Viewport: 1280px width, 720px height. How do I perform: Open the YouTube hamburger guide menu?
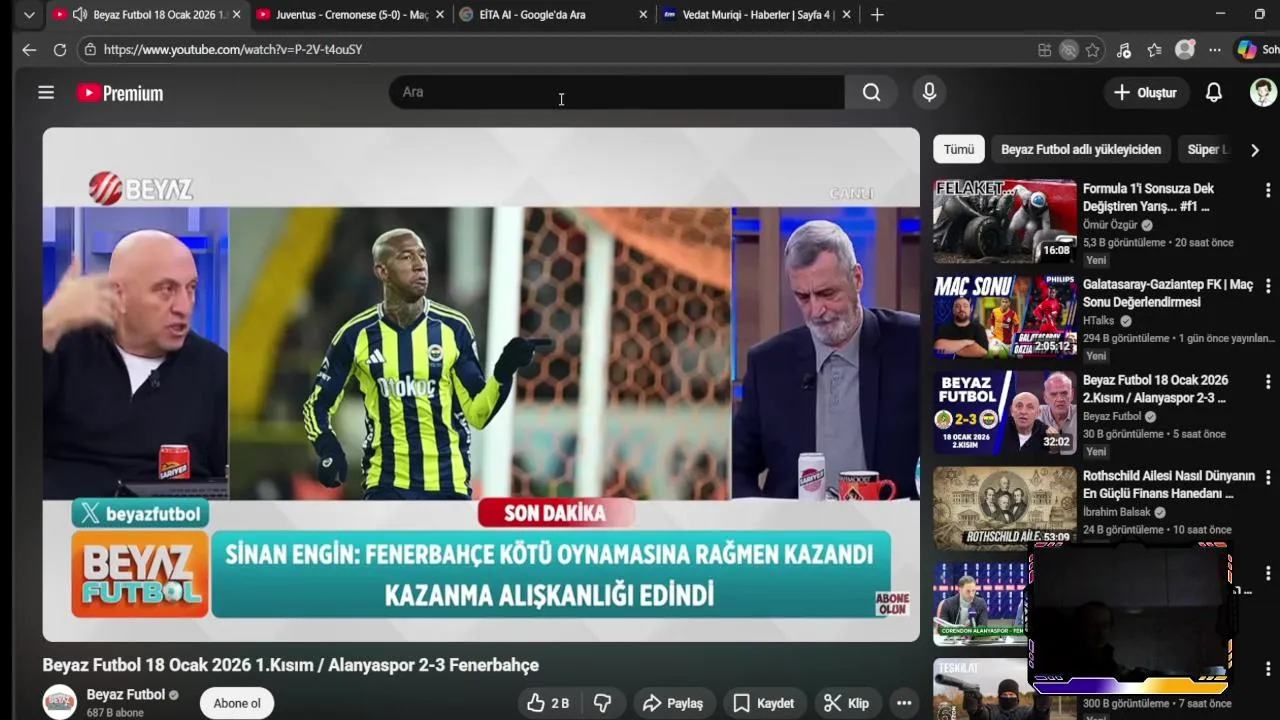[46, 93]
